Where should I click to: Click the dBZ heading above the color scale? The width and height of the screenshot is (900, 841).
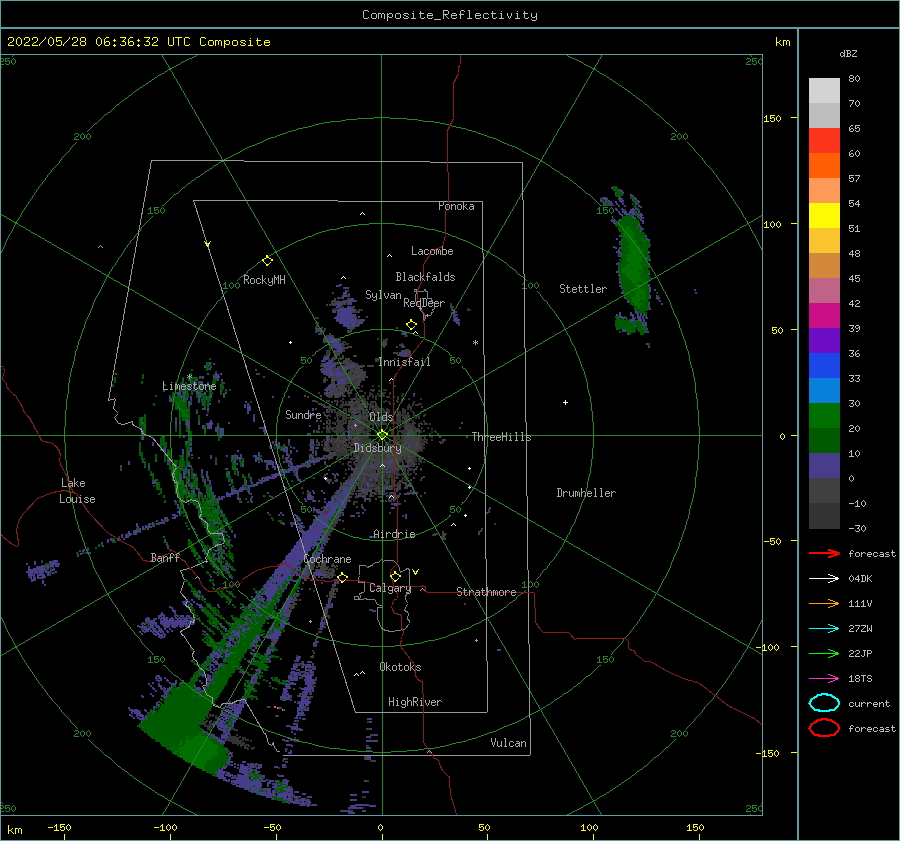[848, 53]
